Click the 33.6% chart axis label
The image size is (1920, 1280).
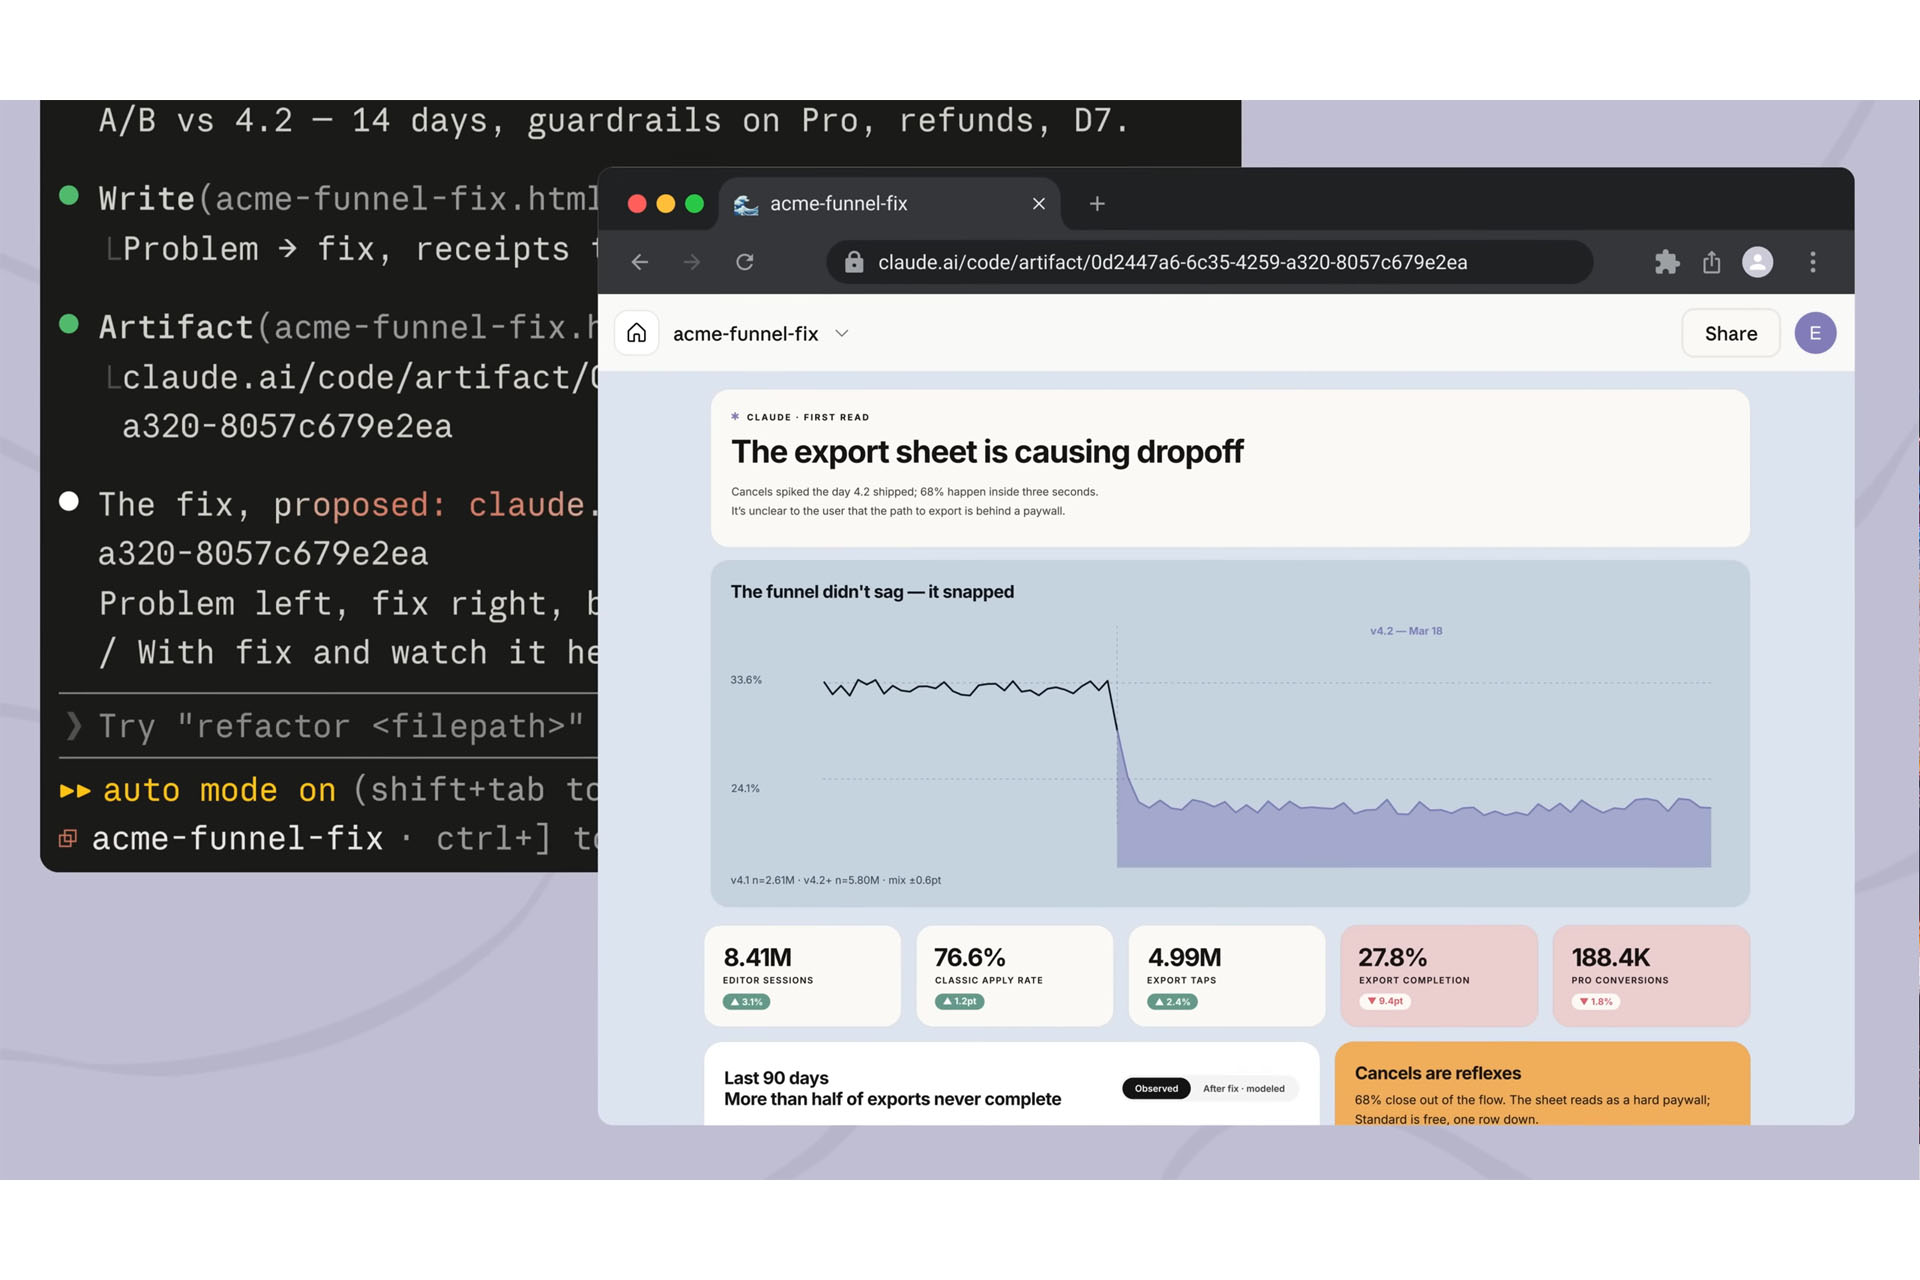[746, 680]
